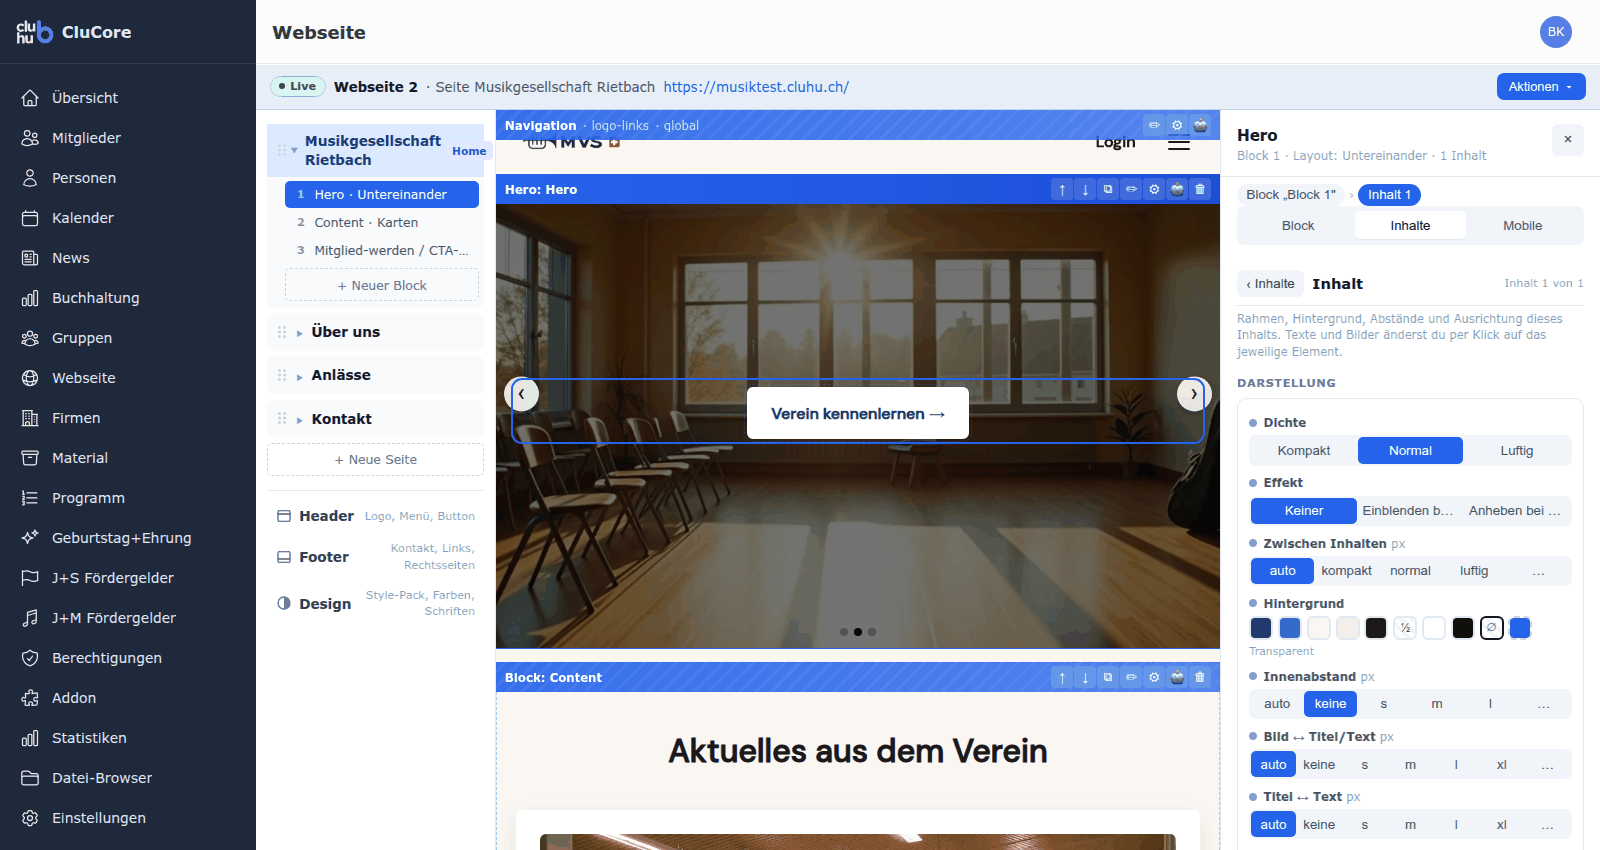Expand the Anlässe page
Image resolution: width=1600 pixels, height=850 pixels.
[x=299, y=376]
